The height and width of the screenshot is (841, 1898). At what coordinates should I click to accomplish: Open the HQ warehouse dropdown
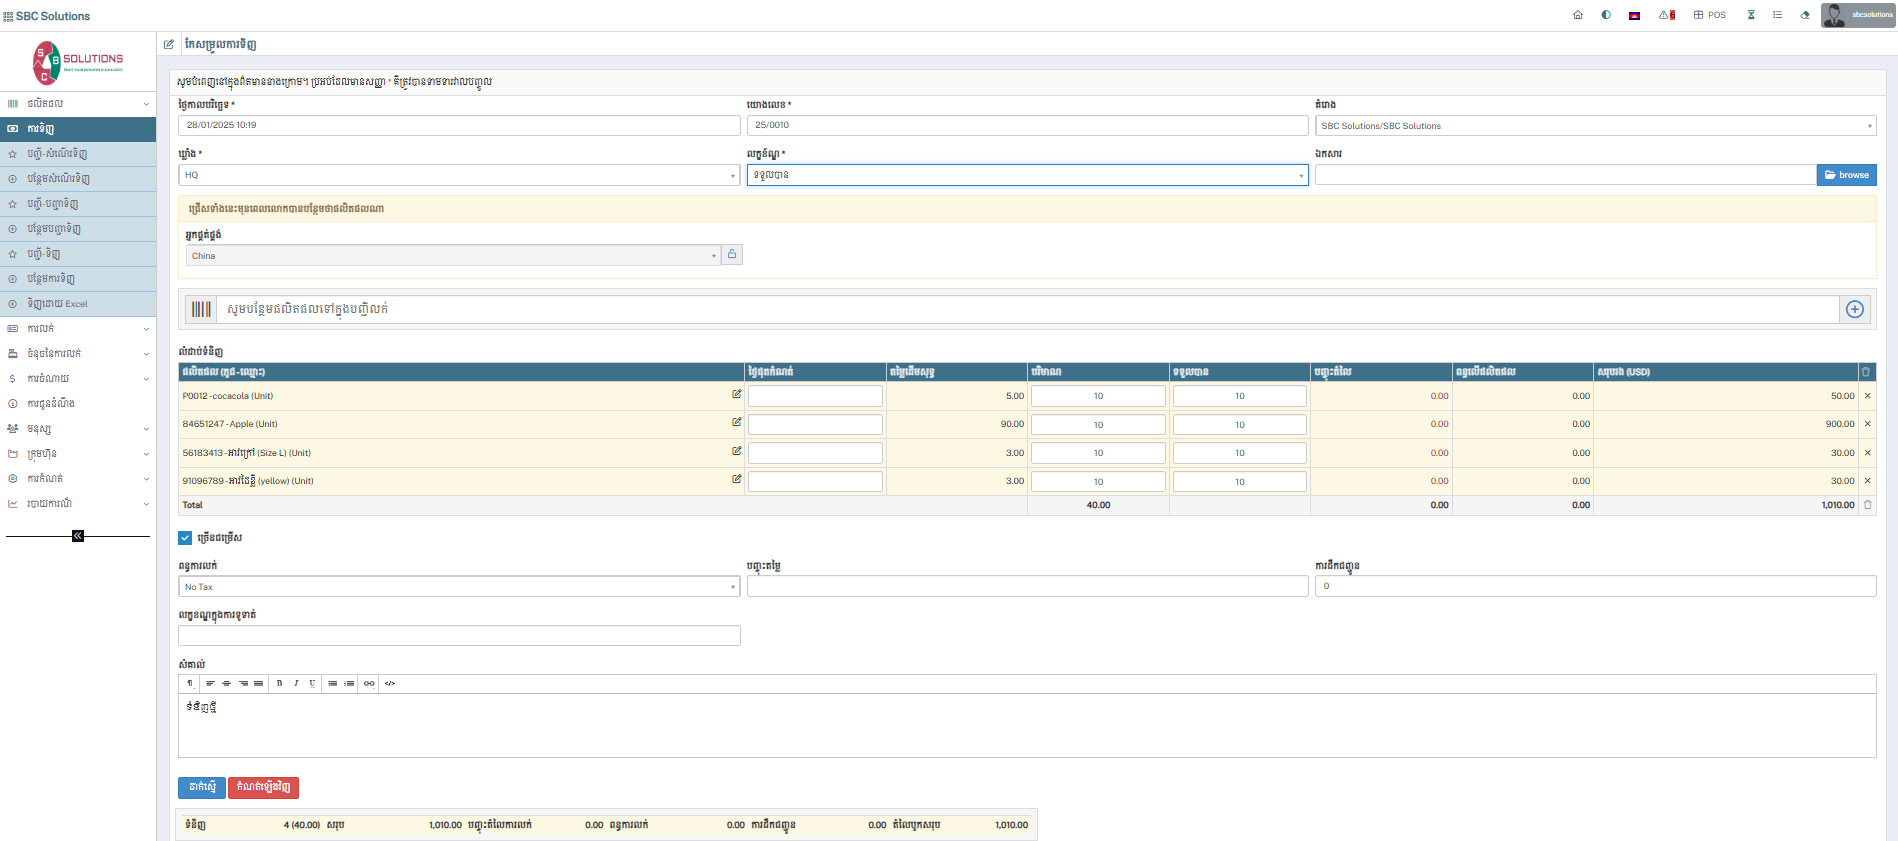coord(459,175)
